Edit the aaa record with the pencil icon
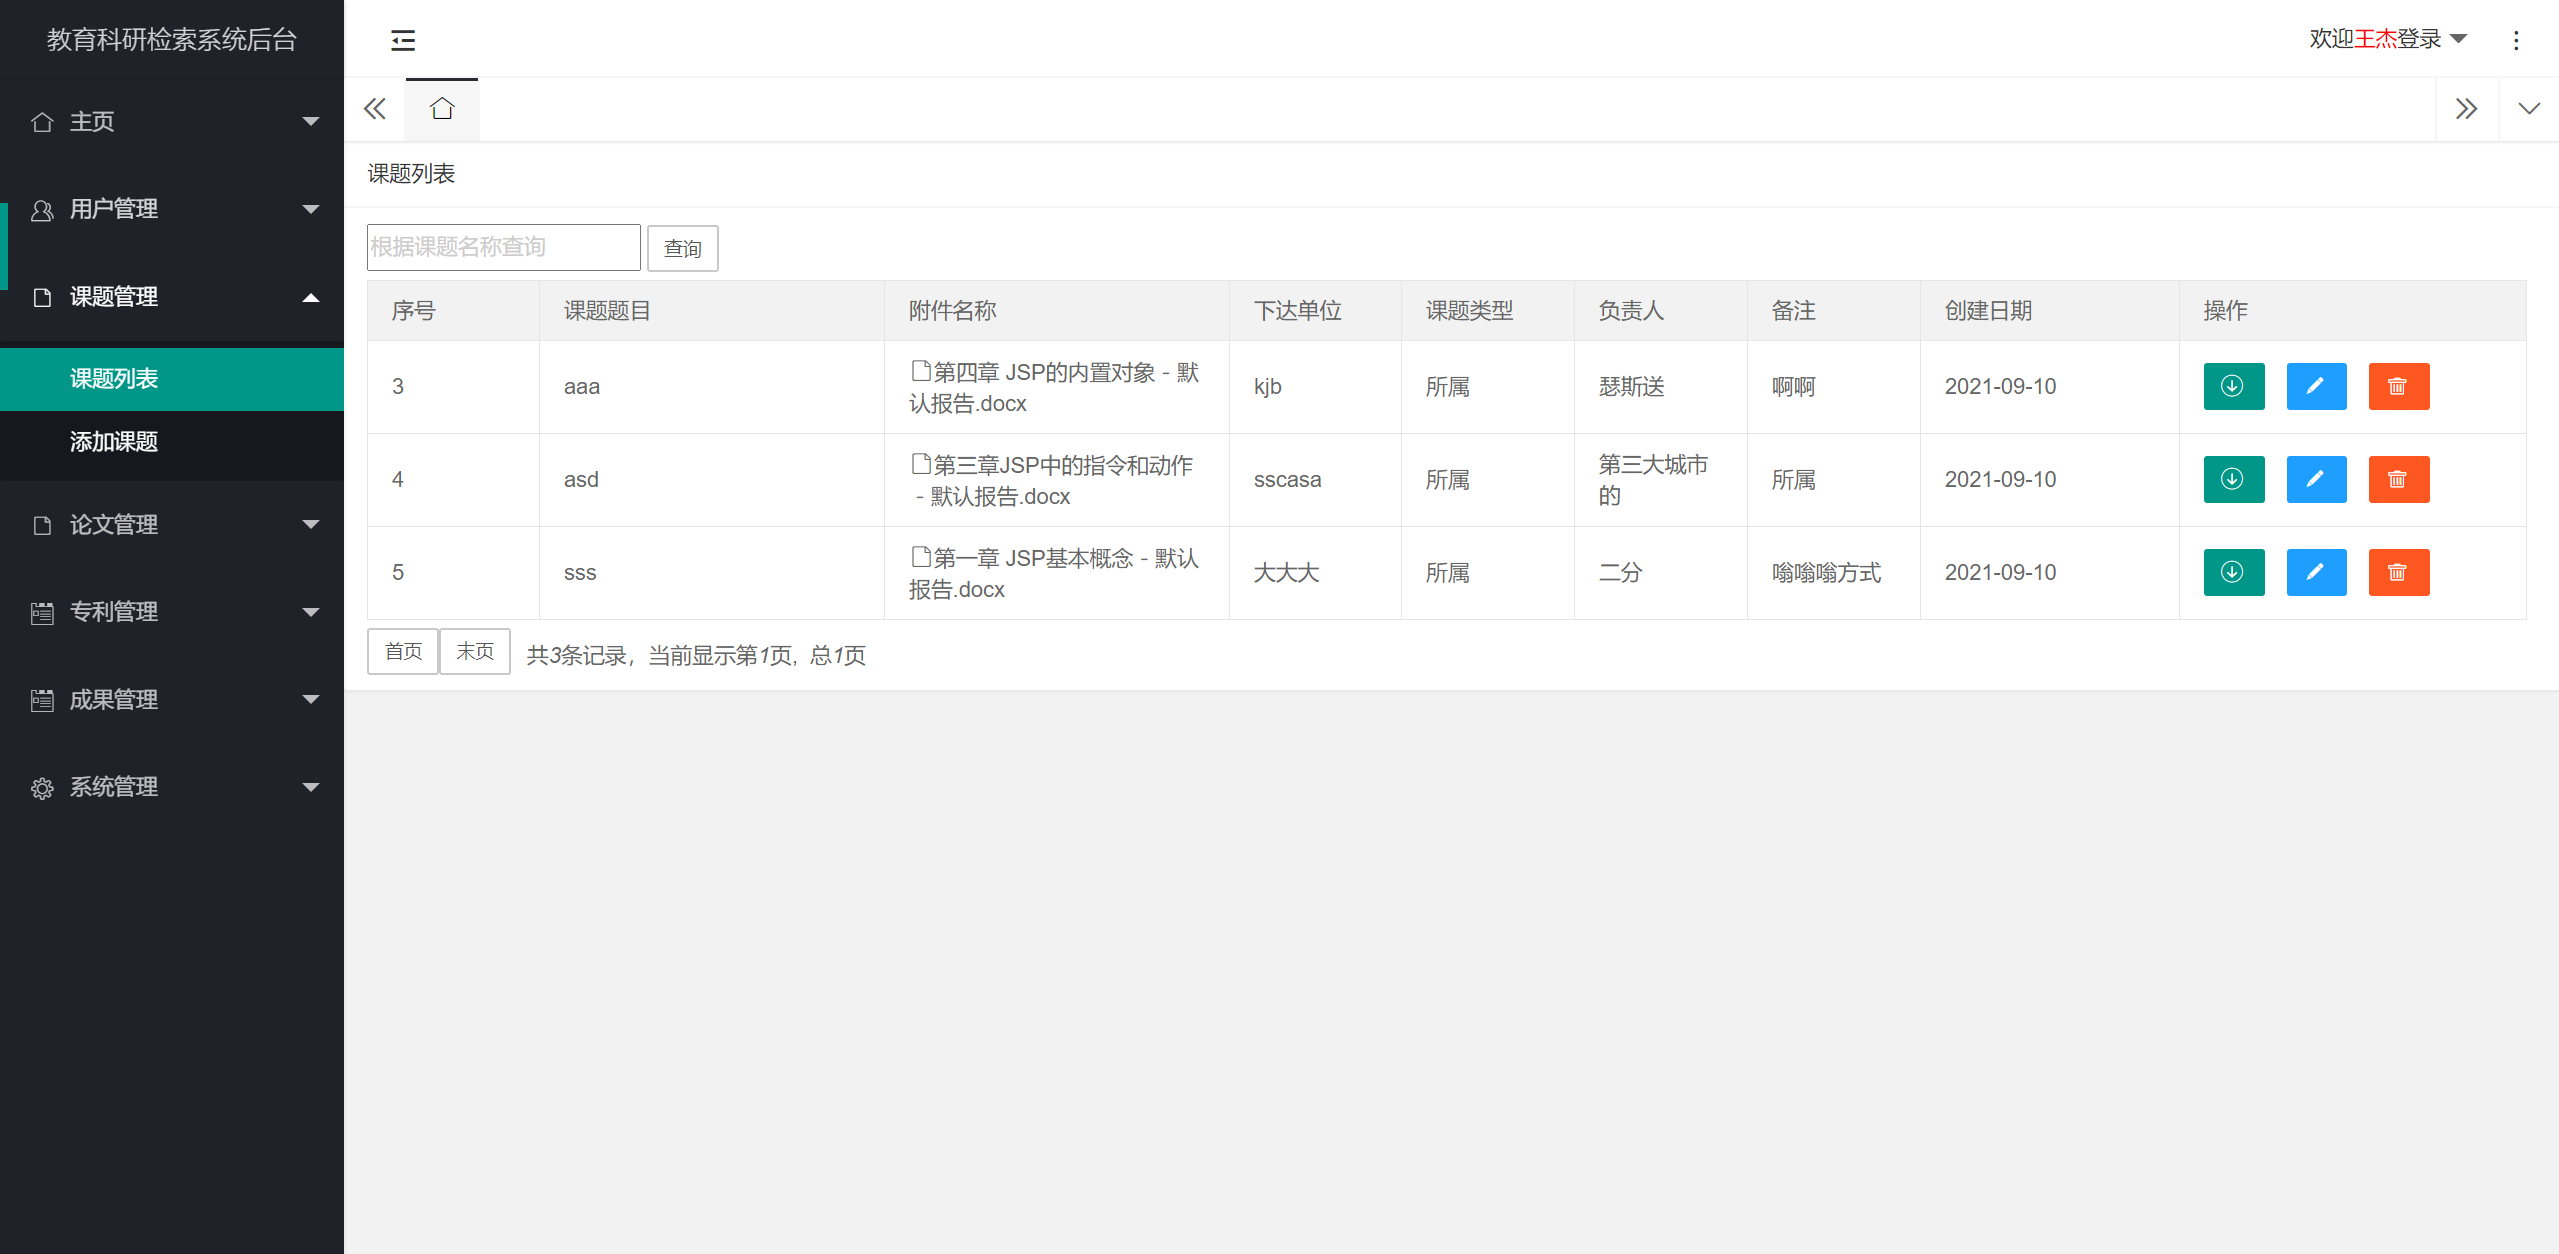Screen dimensions: 2559x1254 click(x=2316, y=386)
